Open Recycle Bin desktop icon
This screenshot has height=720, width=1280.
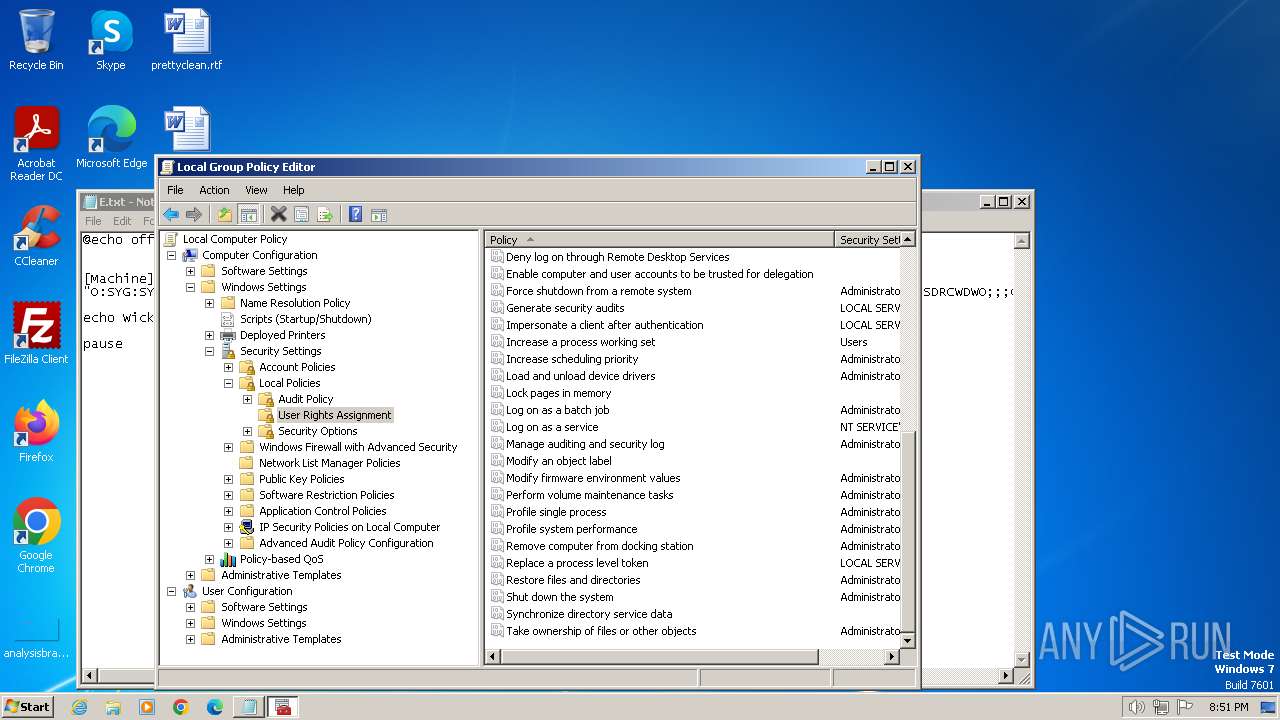point(36,40)
